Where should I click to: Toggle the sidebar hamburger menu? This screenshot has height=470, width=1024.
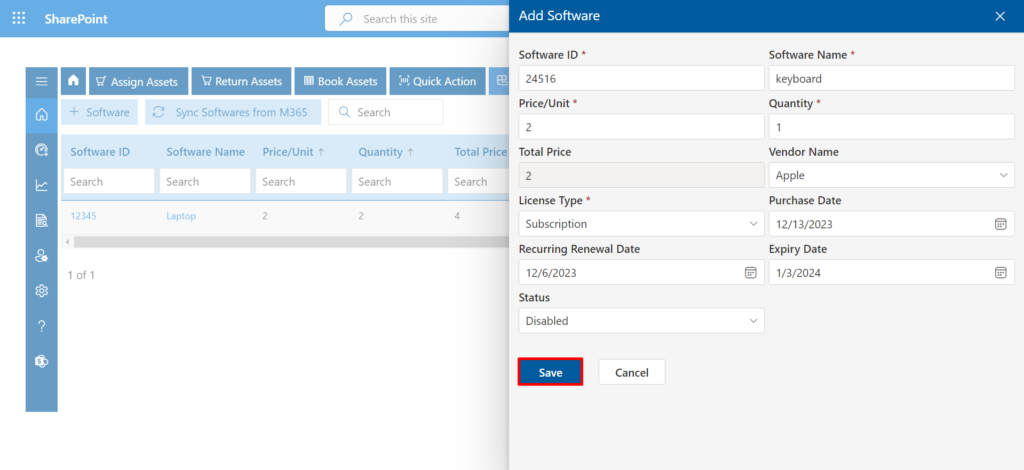click(x=41, y=82)
